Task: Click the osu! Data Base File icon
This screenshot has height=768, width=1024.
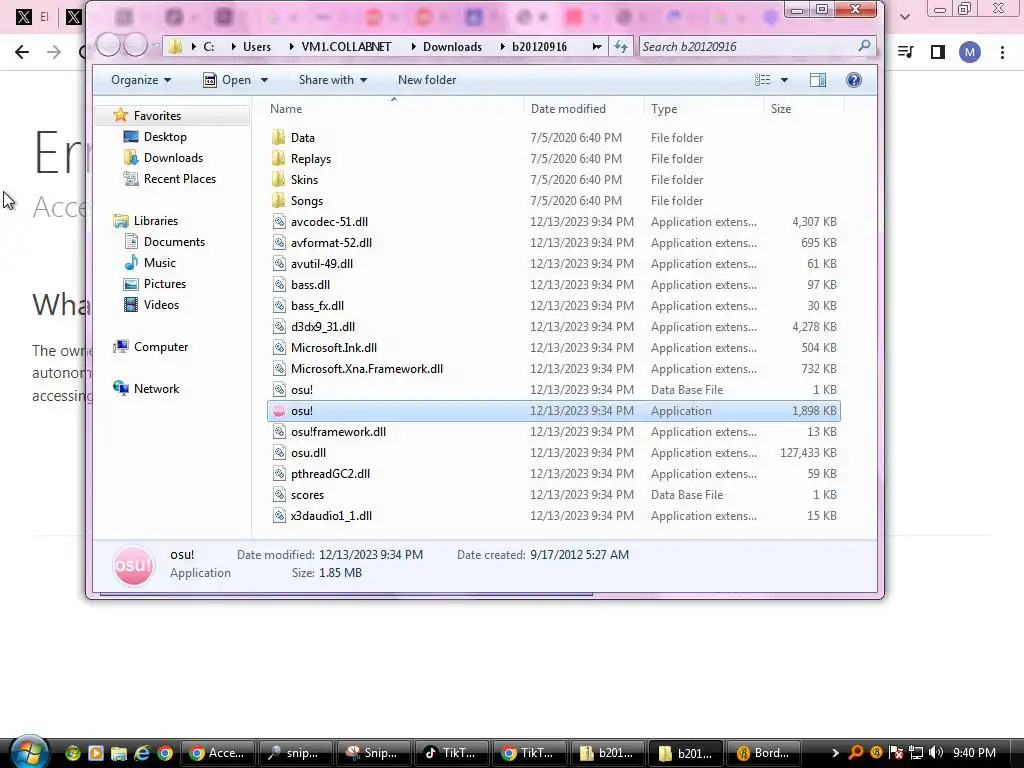Action: point(279,390)
